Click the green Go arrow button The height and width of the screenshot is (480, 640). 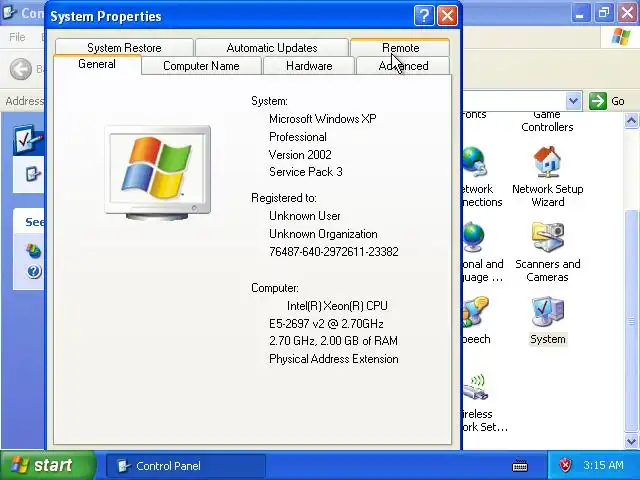tap(598, 100)
